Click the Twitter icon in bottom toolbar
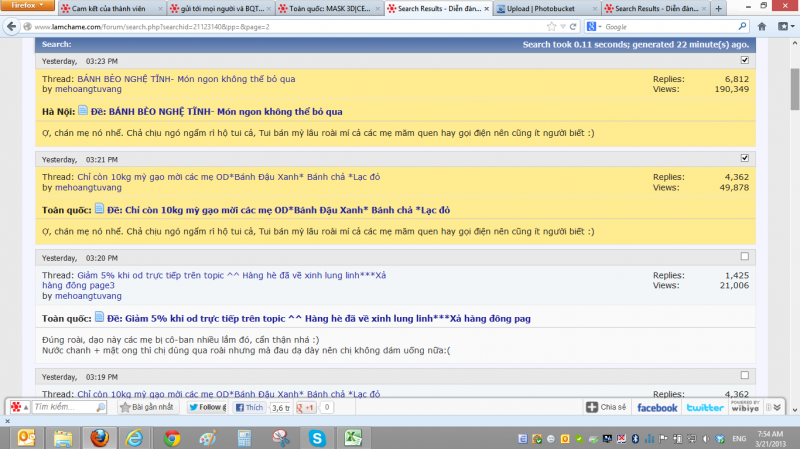The width and height of the screenshot is (800, 449). click(704, 408)
